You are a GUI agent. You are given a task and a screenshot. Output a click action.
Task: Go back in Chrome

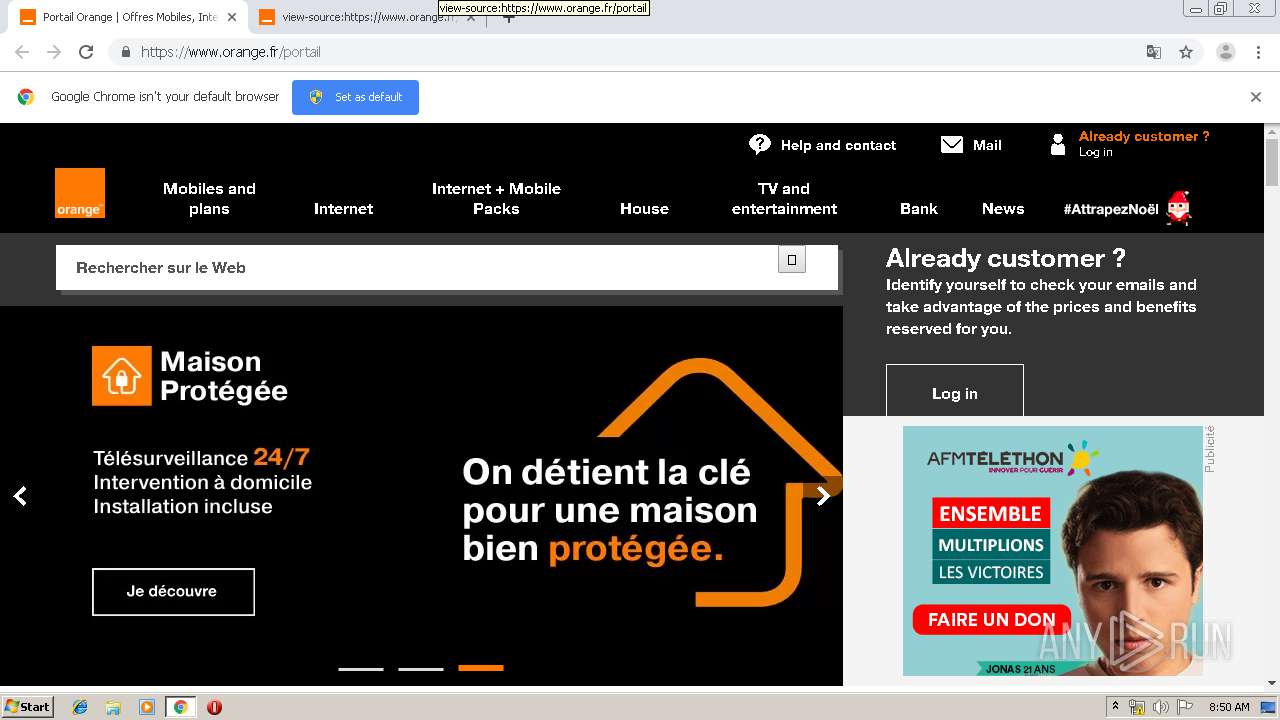(x=22, y=52)
